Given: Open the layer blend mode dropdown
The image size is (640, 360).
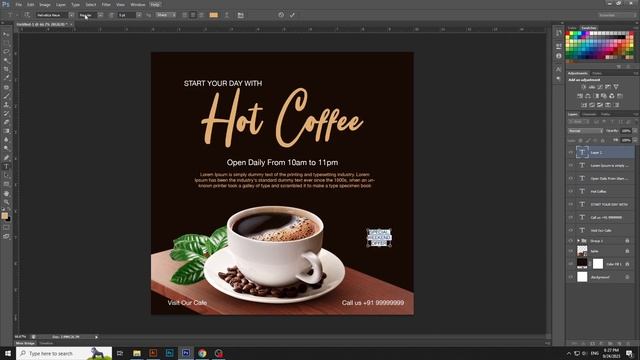Looking at the screenshot, I should pos(585,131).
